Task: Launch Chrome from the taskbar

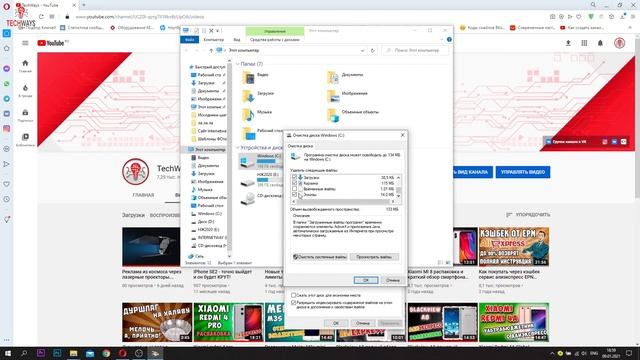Action: coord(106,353)
